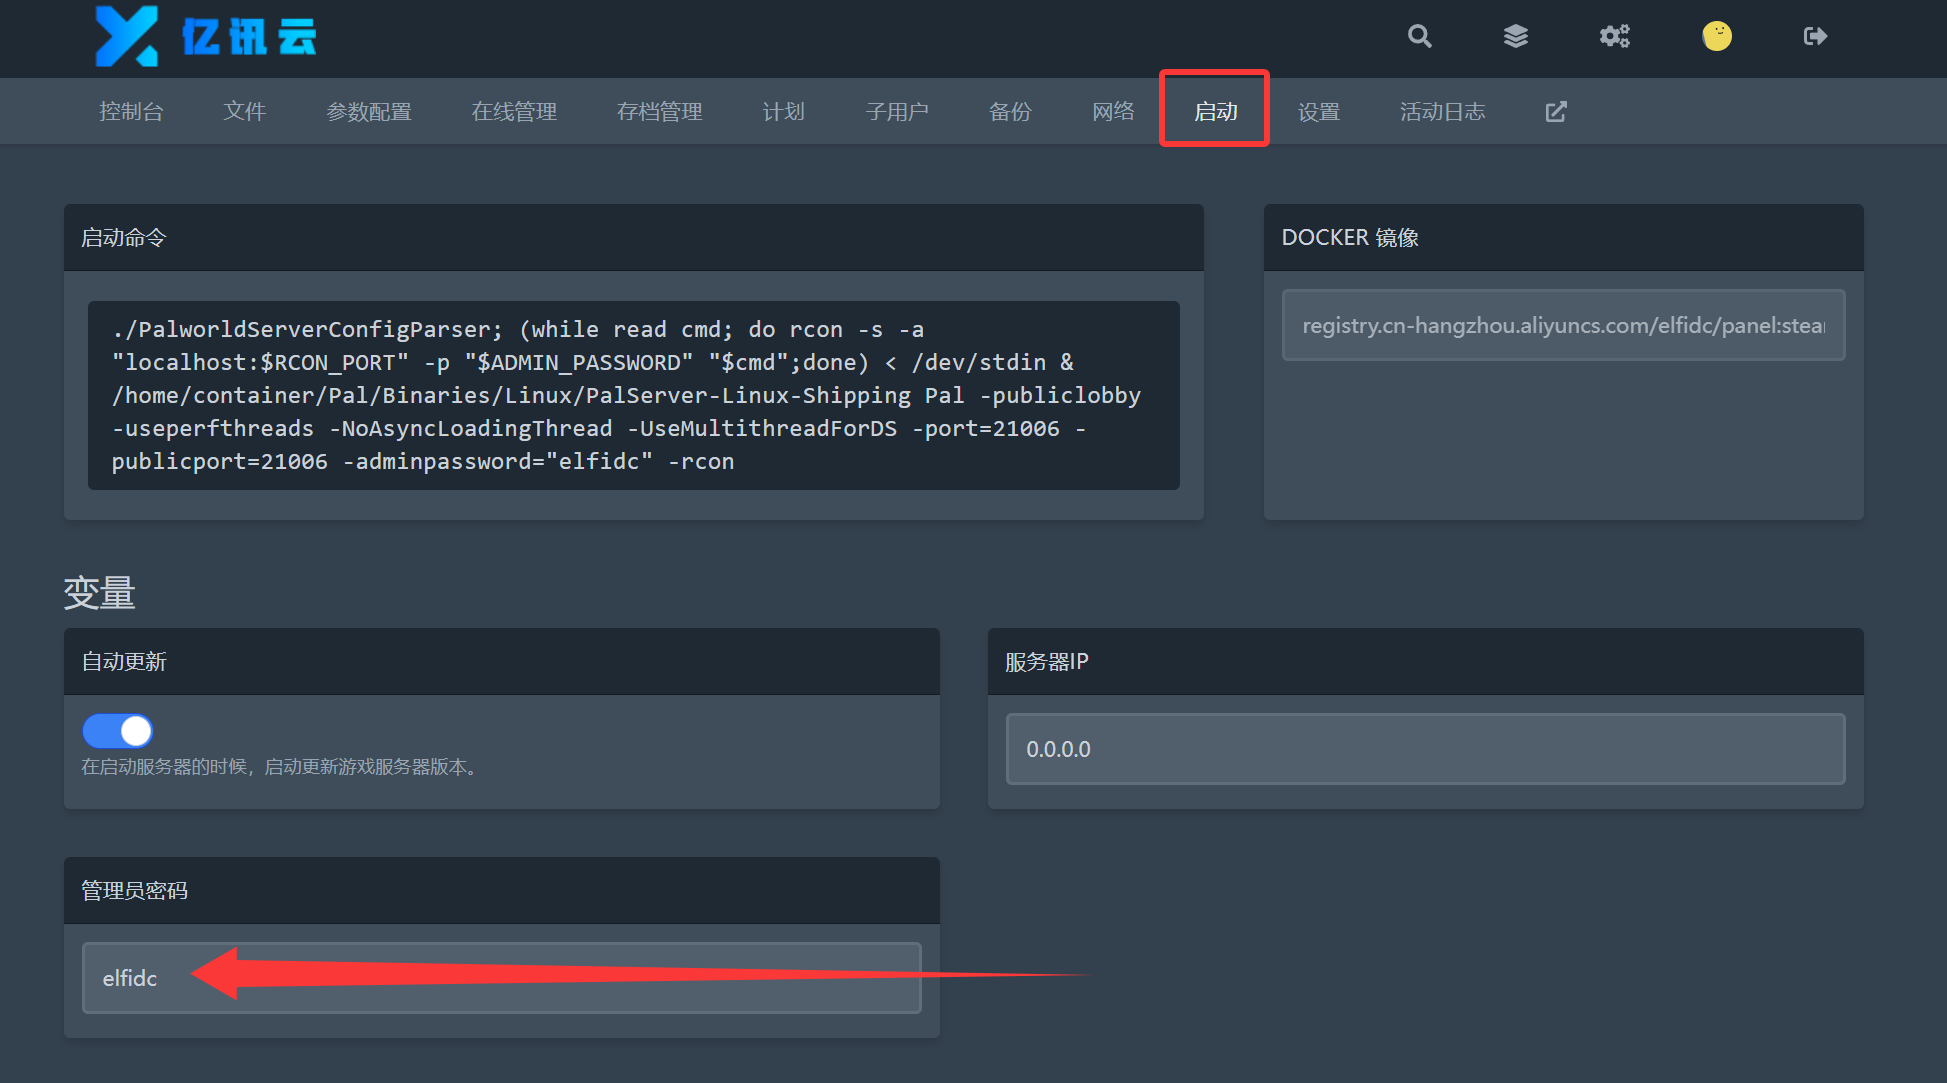1947x1083 pixels.
Task: Open the external link icon tab
Action: coord(1556,111)
